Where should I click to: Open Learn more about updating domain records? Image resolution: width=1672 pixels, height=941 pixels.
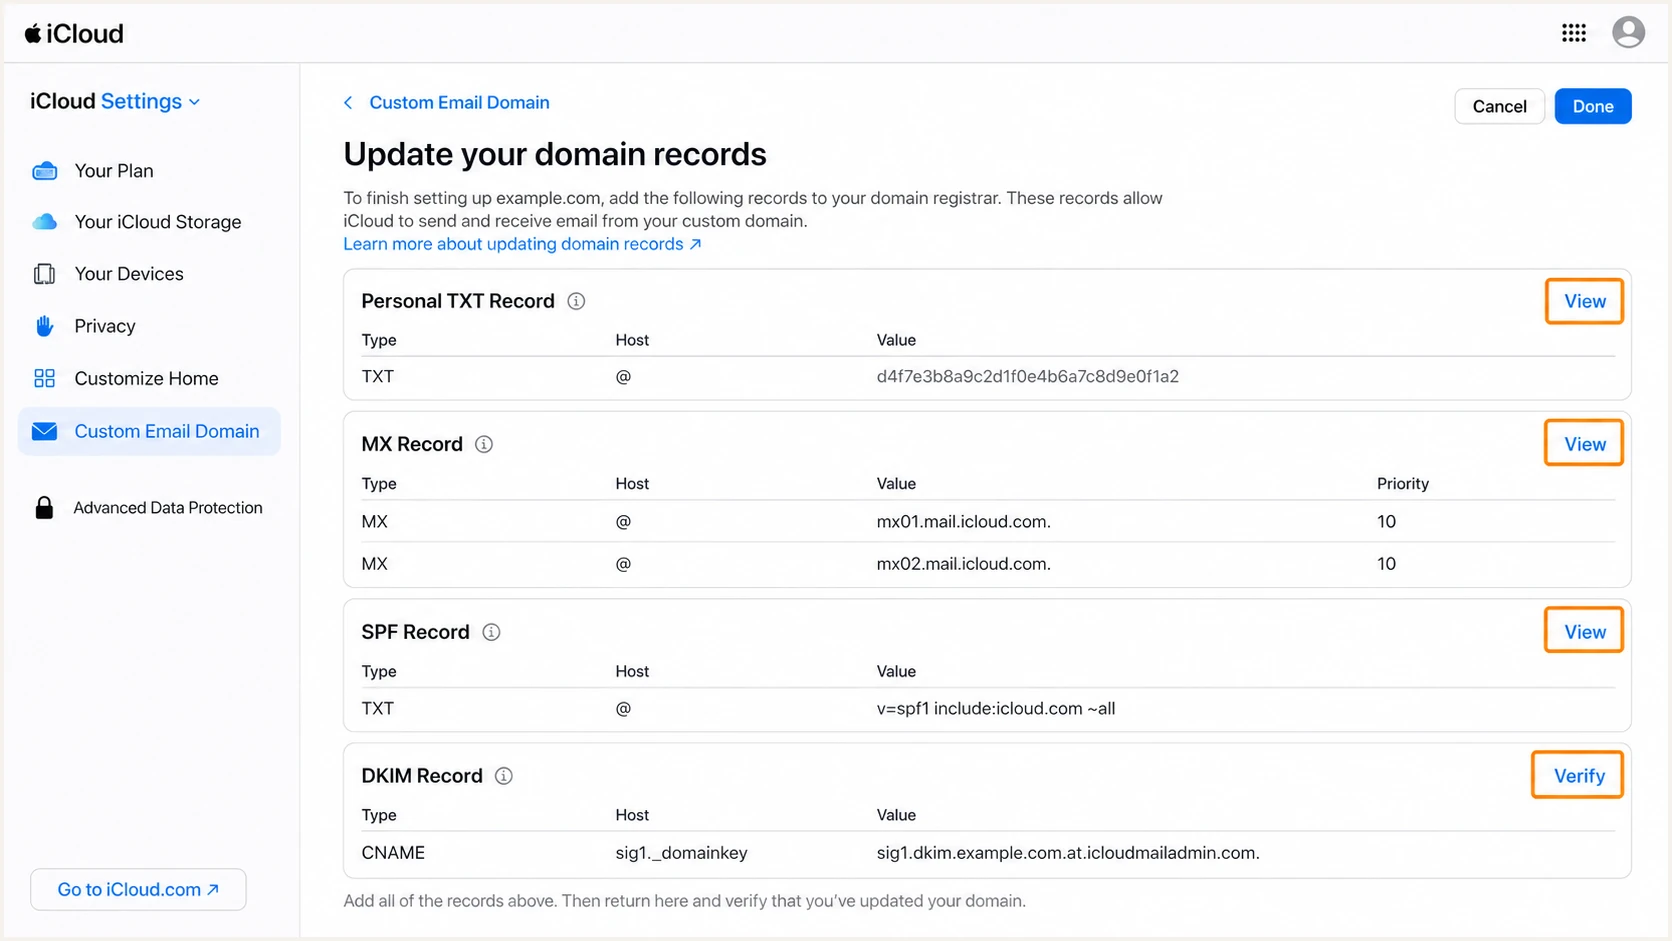522,244
